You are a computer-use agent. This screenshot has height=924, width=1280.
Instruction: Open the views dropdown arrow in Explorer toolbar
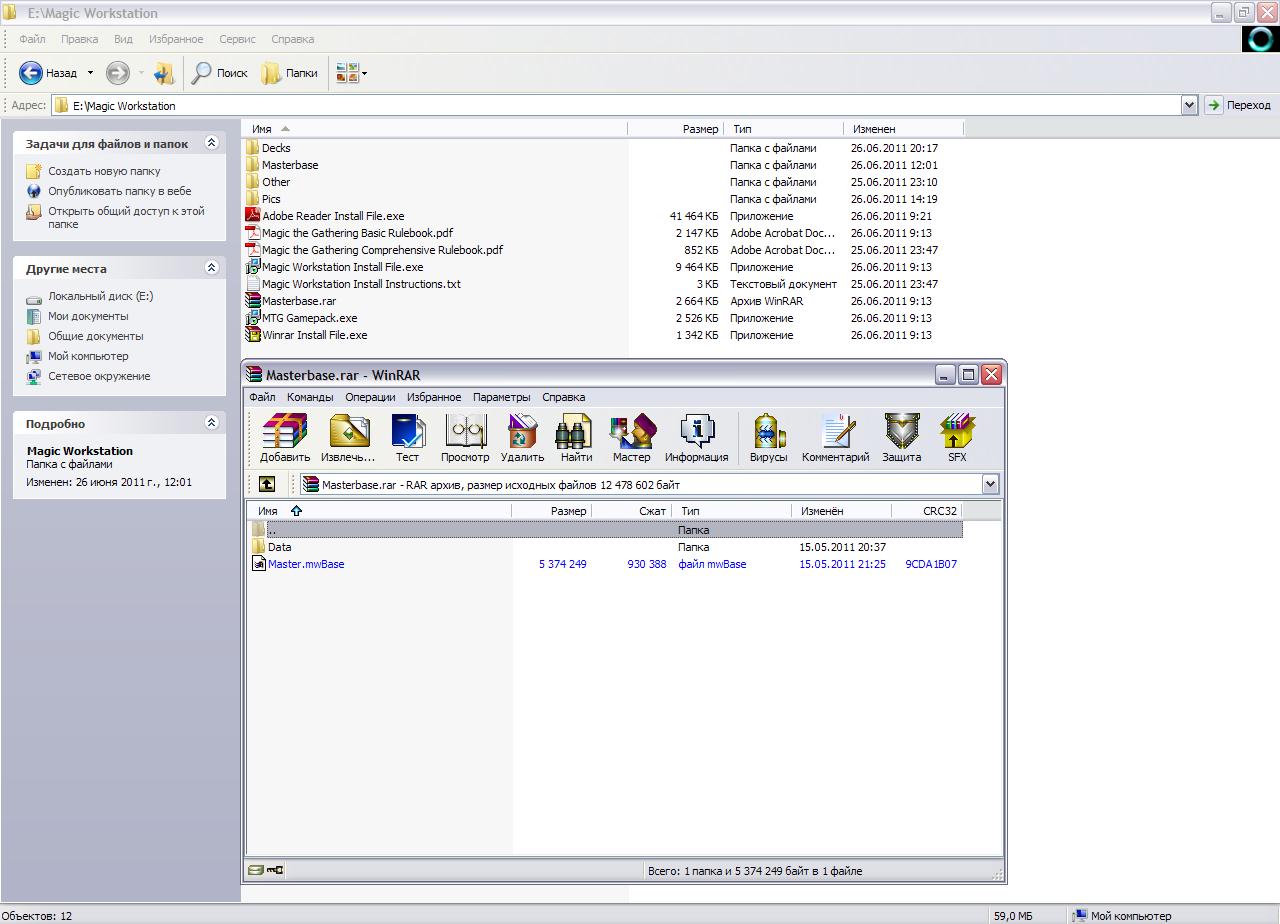pos(365,73)
